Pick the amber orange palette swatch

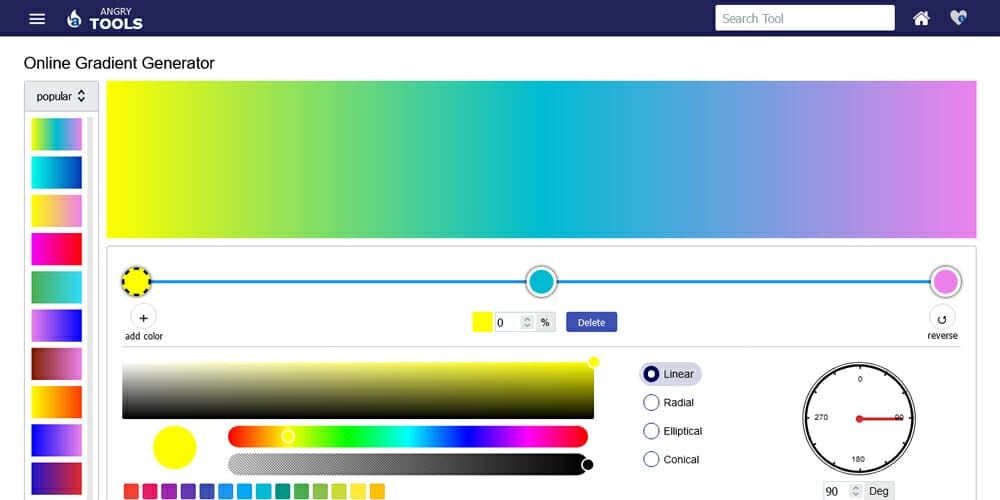coord(378,491)
